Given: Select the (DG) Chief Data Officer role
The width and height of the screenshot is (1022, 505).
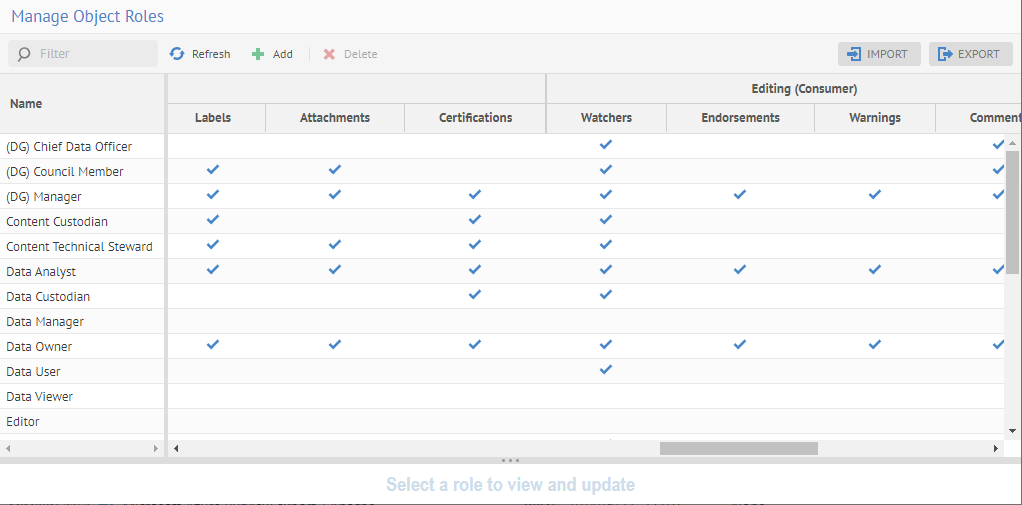Looking at the screenshot, I should click(69, 147).
